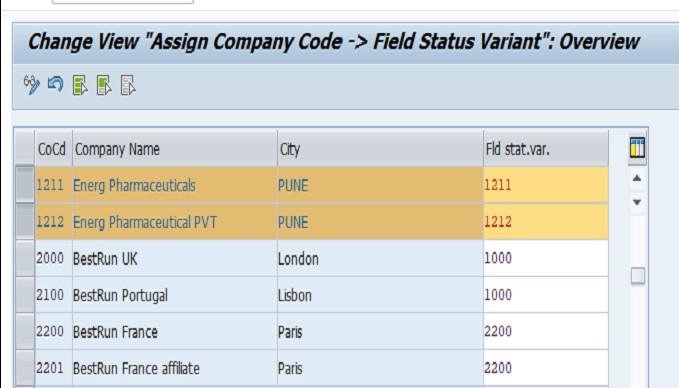Viewport: 679px width, 388px height.
Task: Click the select-all corner cell of table
Action: [x=25, y=149]
